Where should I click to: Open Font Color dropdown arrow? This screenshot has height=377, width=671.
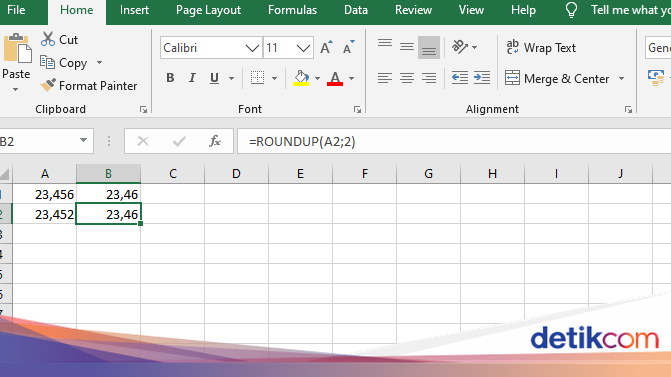click(352, 78)
